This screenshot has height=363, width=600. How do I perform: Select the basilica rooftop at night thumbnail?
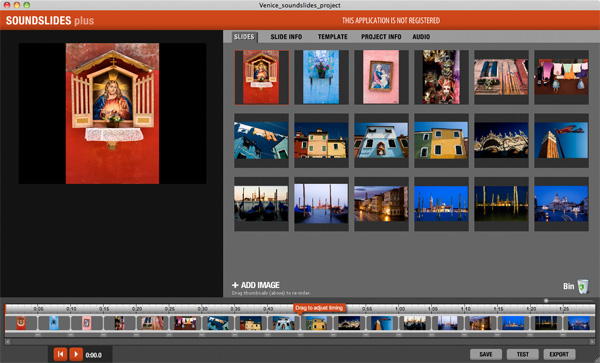click(x=501, y=140)
